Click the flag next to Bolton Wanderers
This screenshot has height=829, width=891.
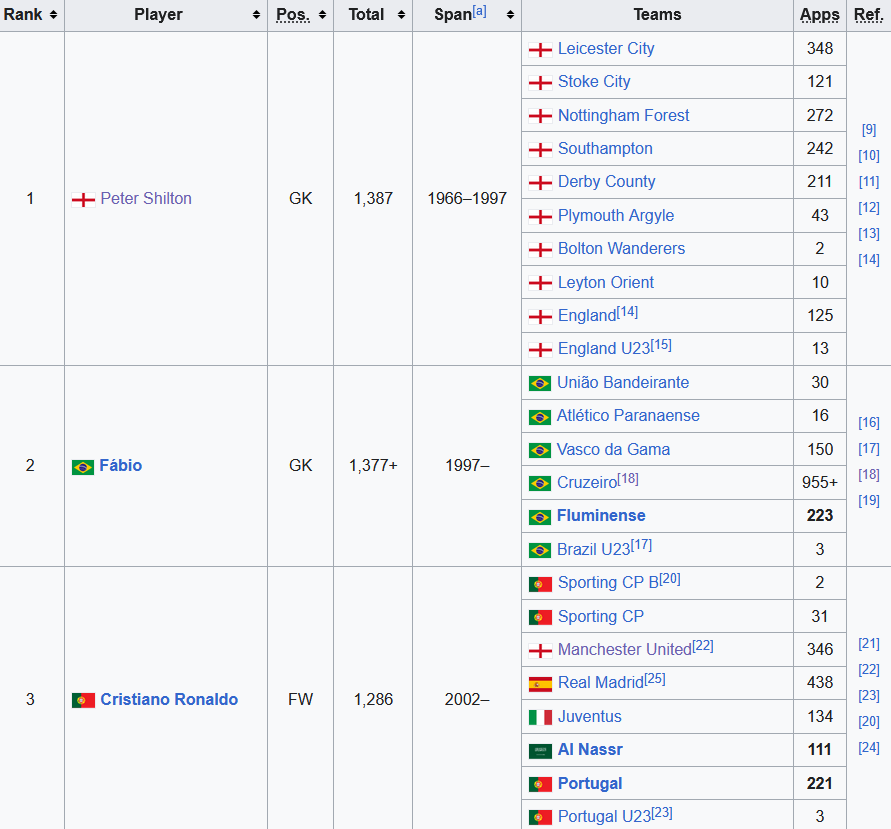coord(540,249)
